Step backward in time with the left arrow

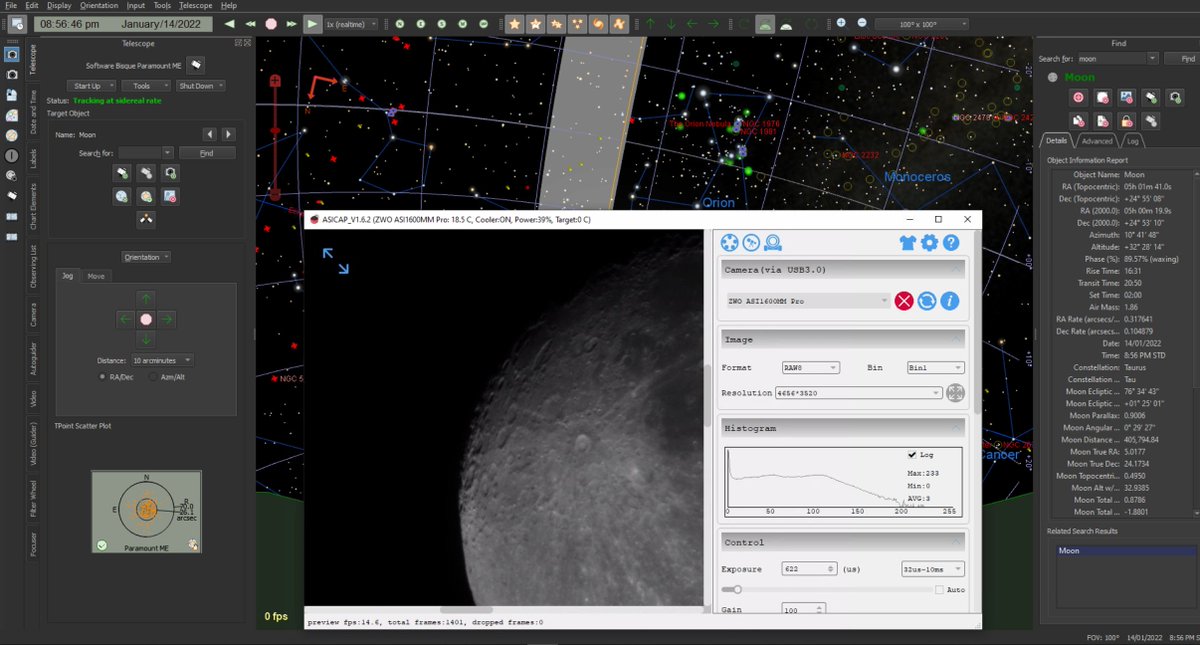(x=231, y=23)
